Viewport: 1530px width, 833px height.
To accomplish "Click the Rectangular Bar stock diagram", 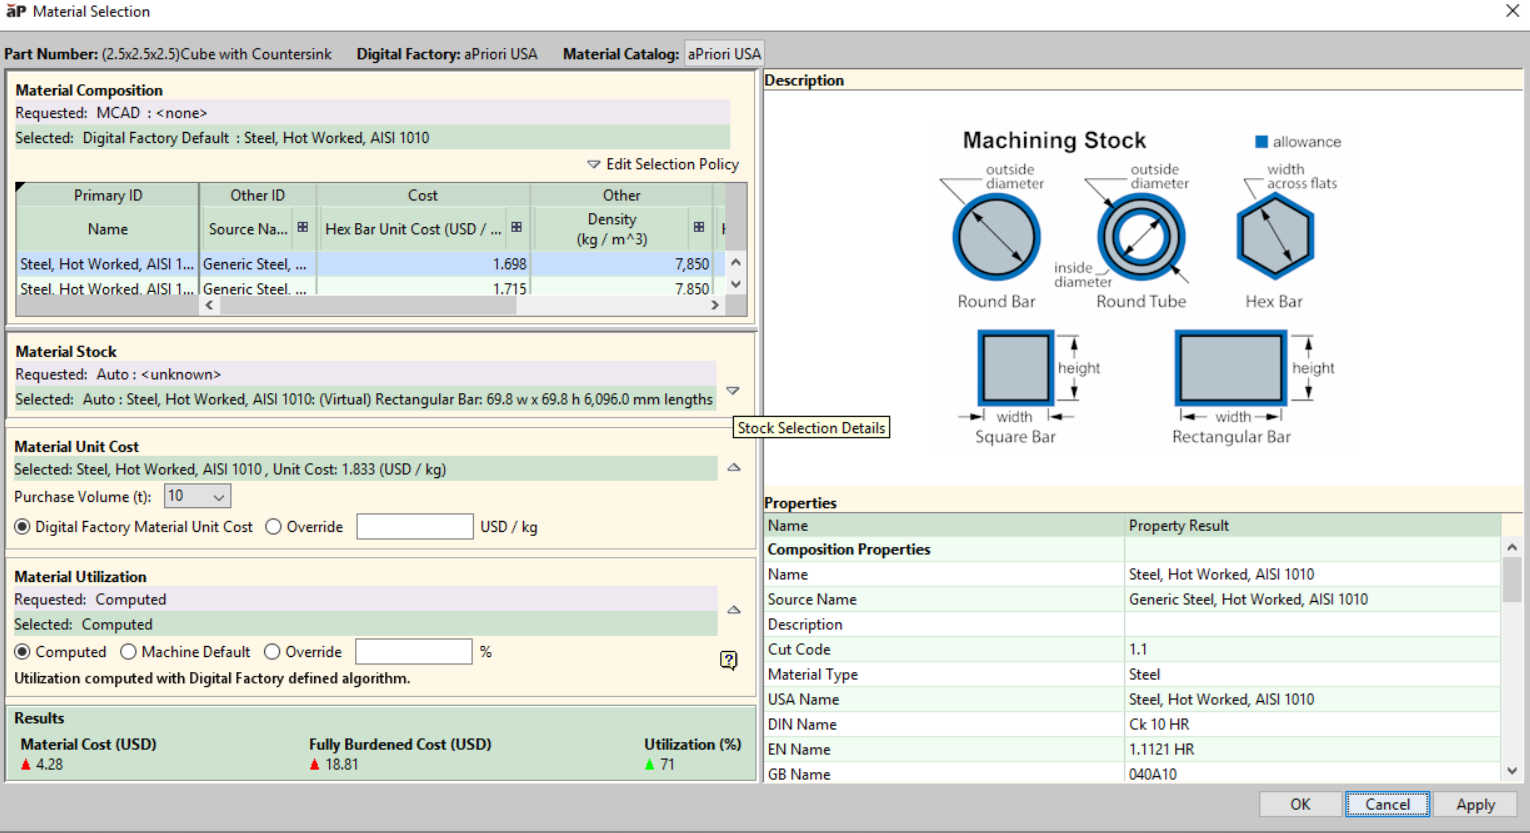I will (x=1230, y=368).
